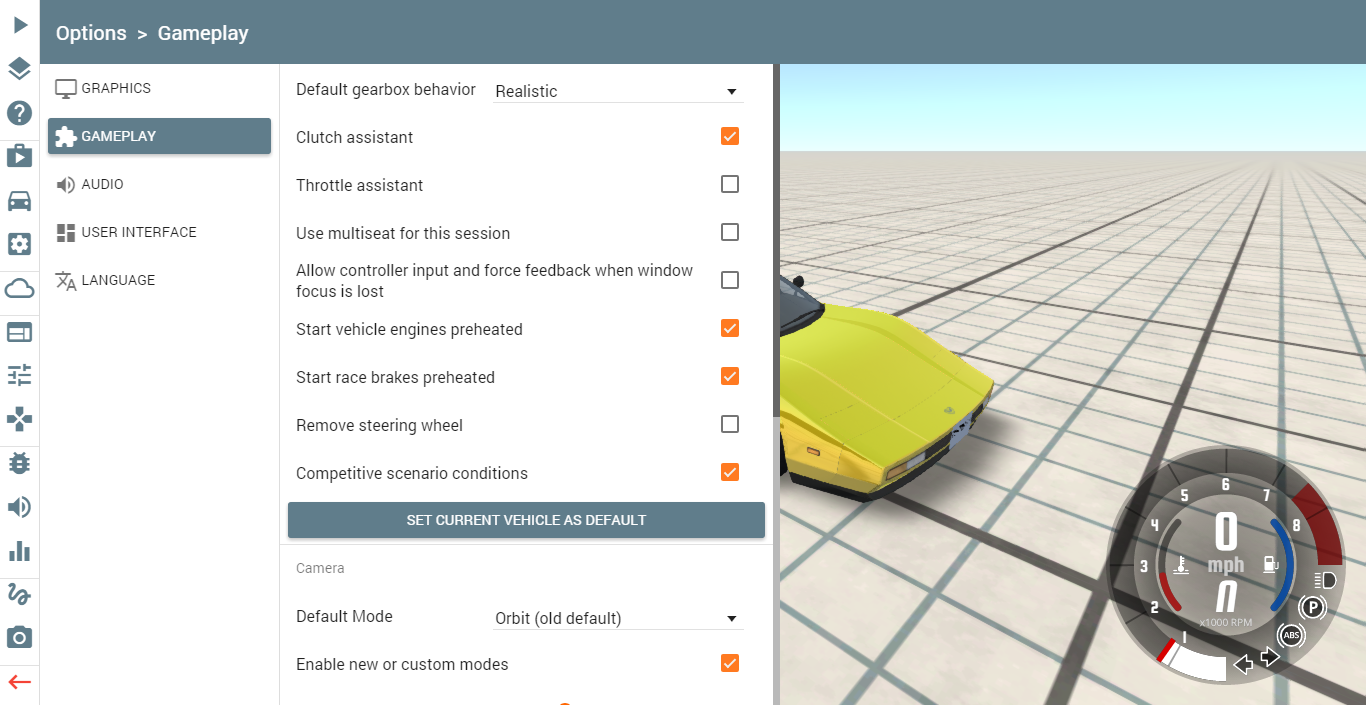Select the Gameplay options tab
This screenshot has height=705, width=1366.
tap(159, 136)
